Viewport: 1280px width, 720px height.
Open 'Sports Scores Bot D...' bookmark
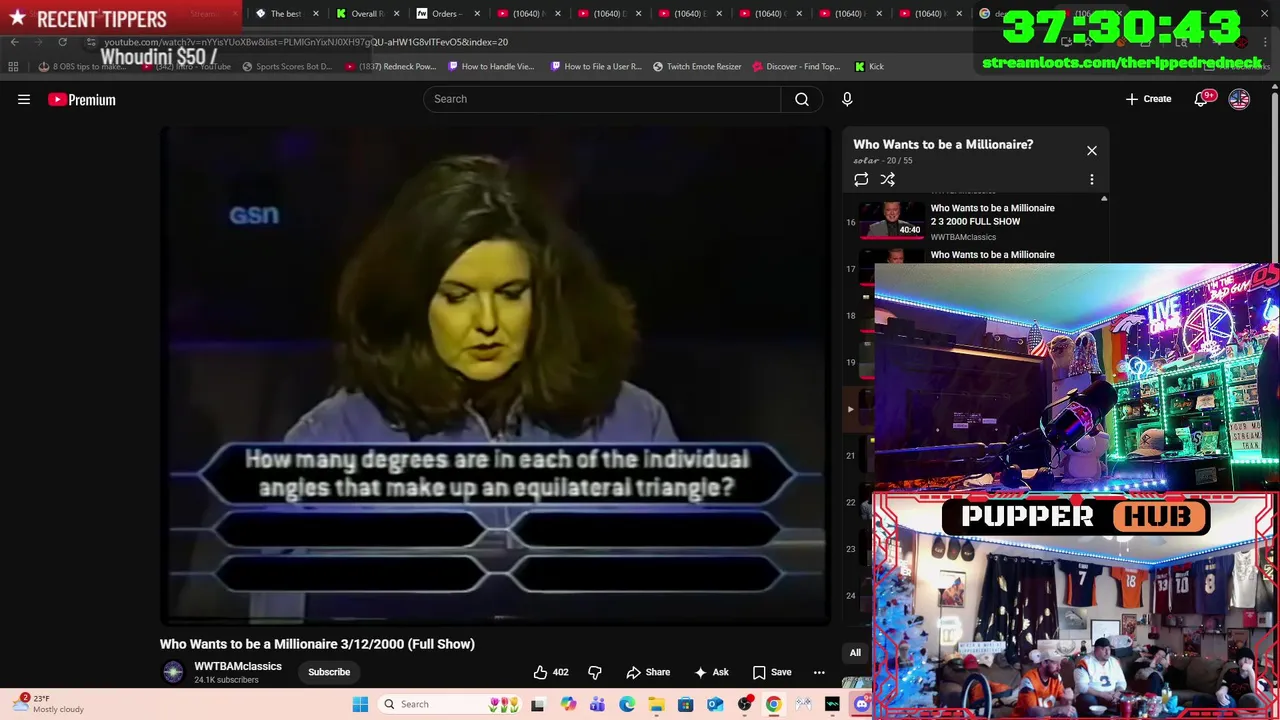pos(287,66)
